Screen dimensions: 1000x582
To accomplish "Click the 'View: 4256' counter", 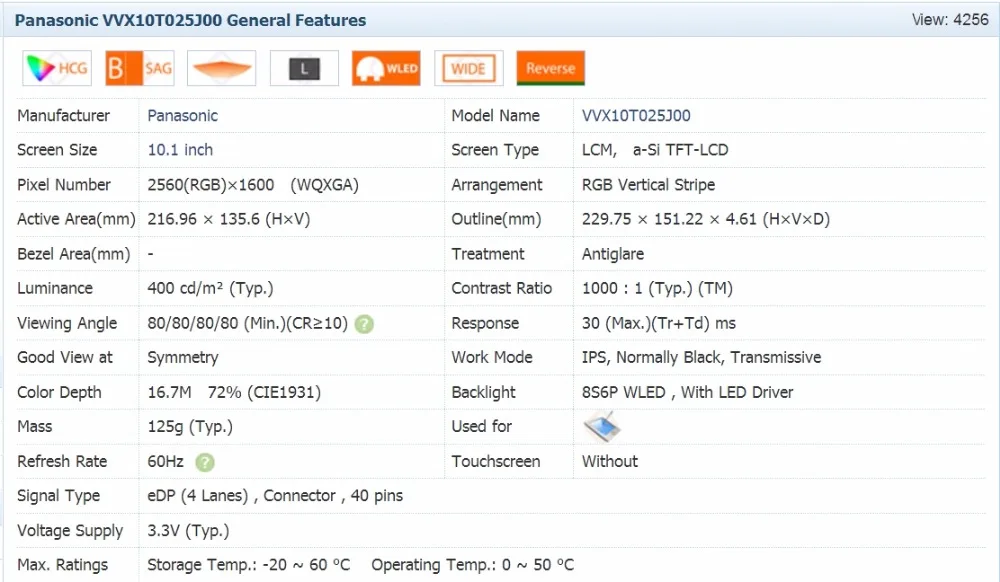I will pyautogui.click(x=950, y=20).
